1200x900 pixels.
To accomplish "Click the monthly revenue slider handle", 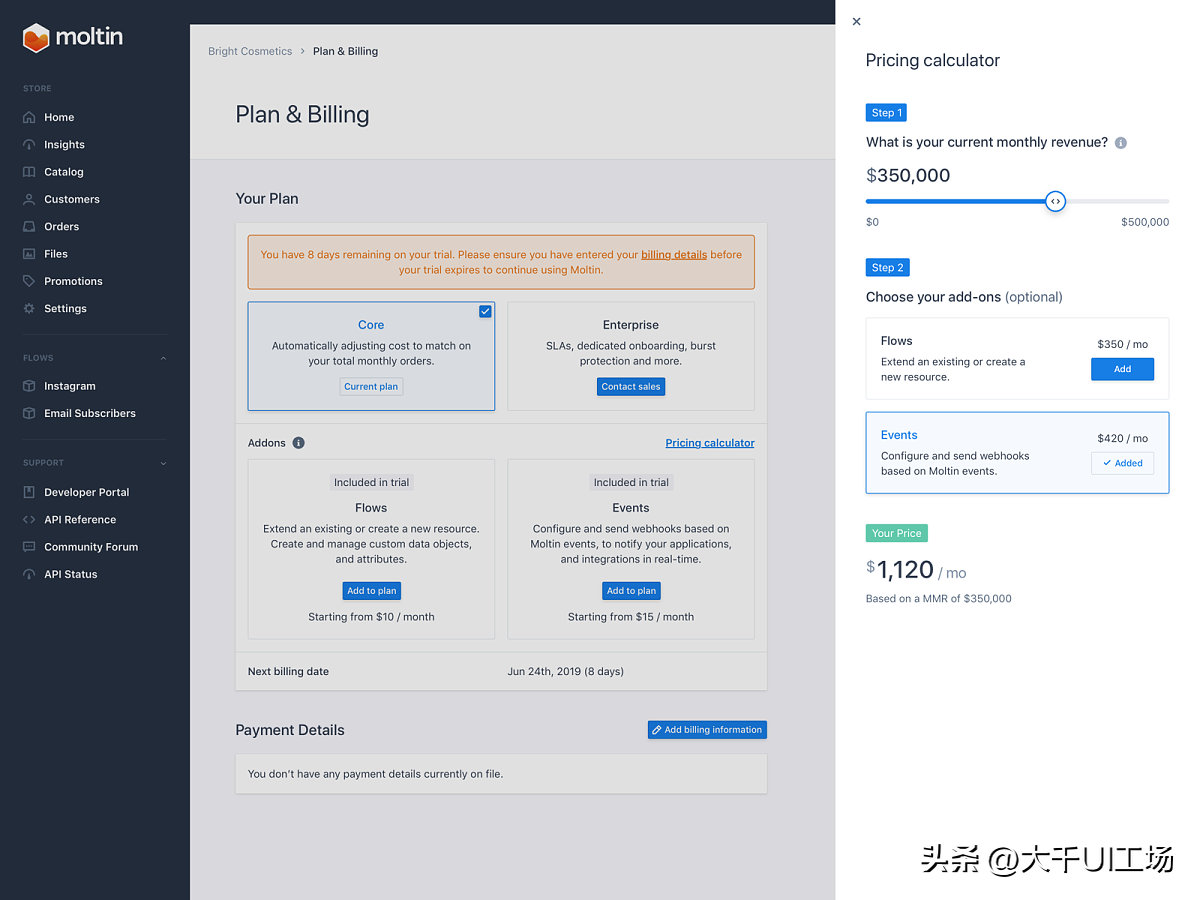I will tap(1055, 201).
